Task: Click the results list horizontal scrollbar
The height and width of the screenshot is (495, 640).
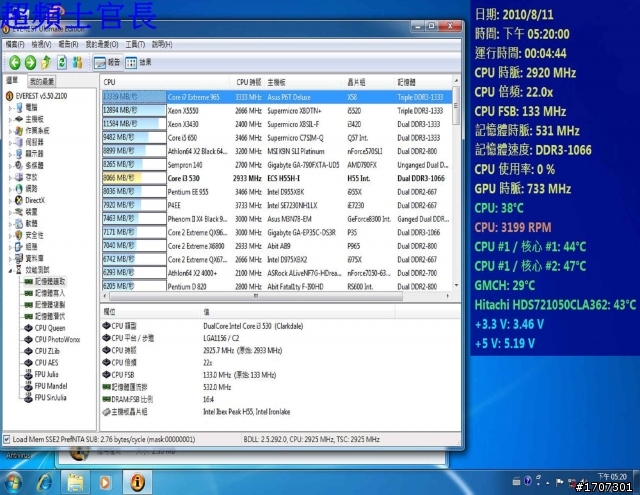Action: (256, 296)
